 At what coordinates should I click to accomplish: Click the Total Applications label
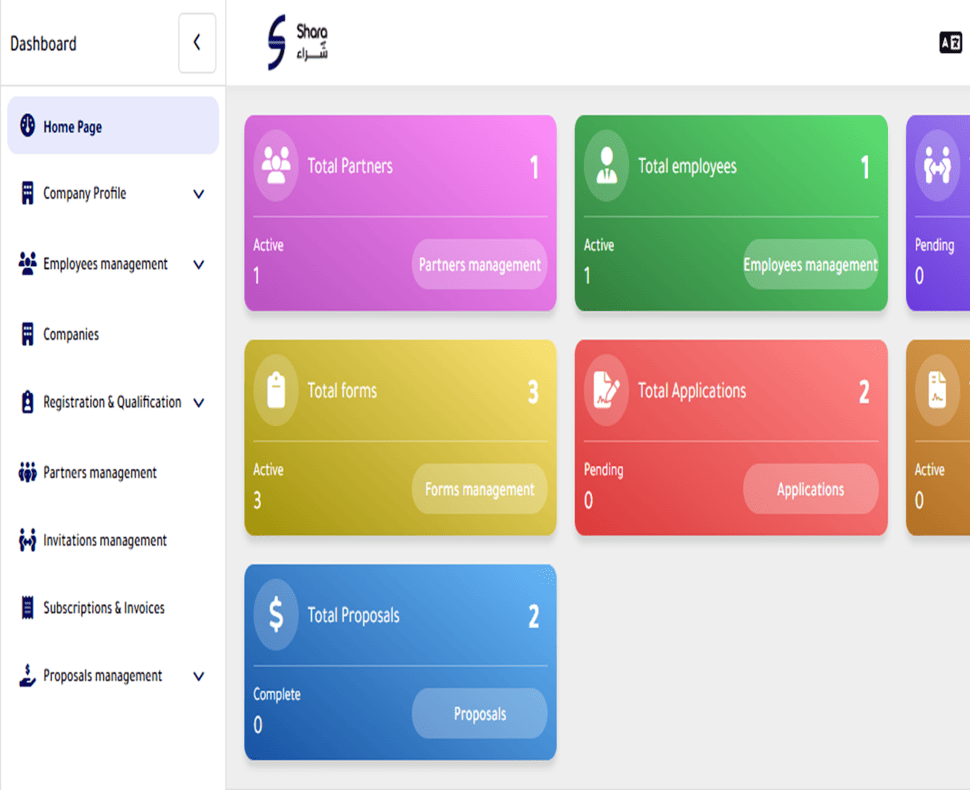[692, 391]
